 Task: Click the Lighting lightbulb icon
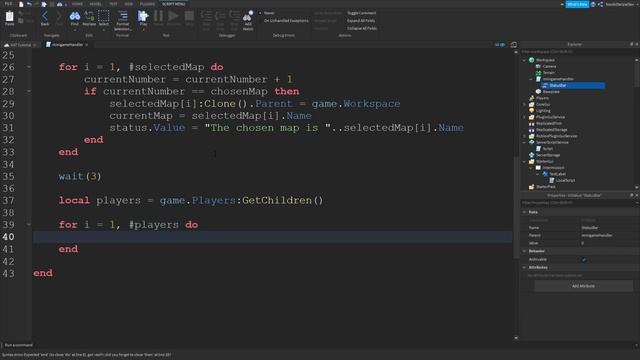532,111
